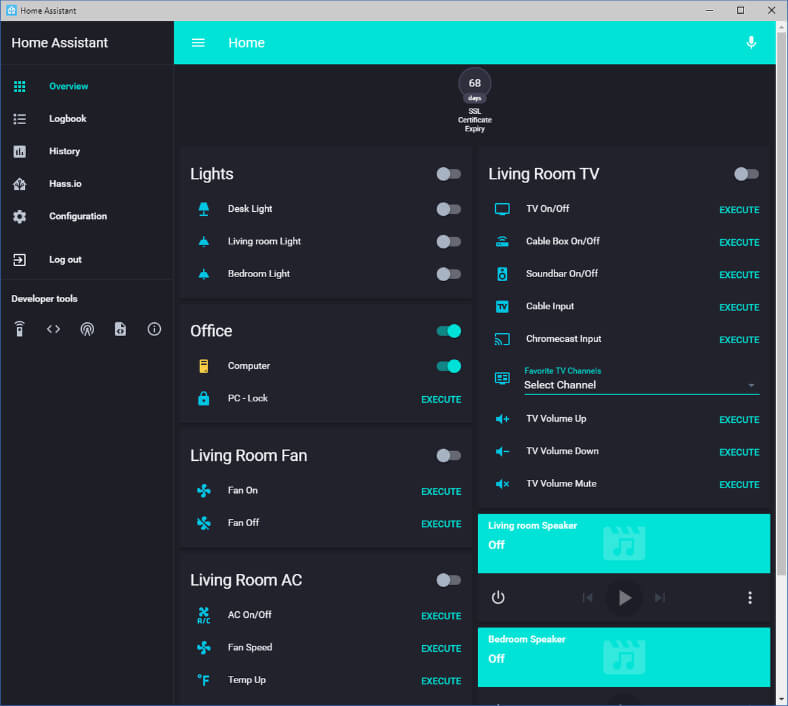Execute TV Volume Down
The width and height of the screenshot is (788, 706).
739,452
